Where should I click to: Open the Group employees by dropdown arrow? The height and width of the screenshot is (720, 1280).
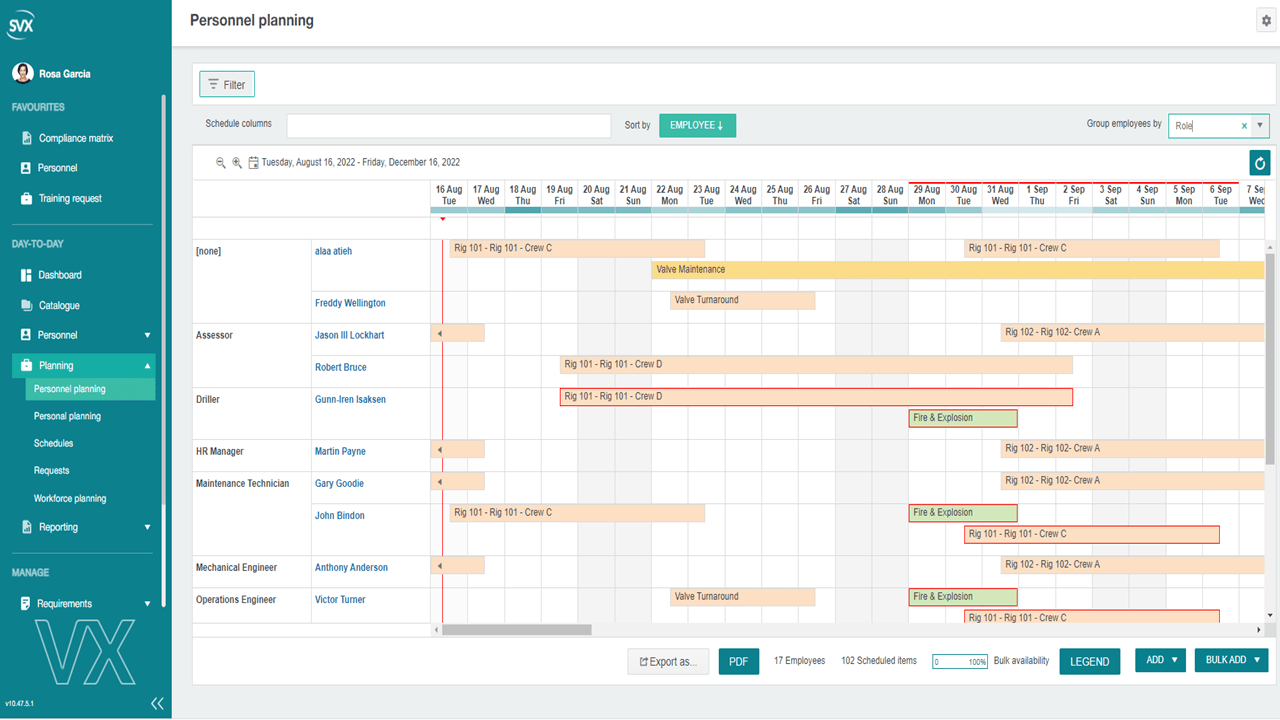click(x=1260, y=126)
